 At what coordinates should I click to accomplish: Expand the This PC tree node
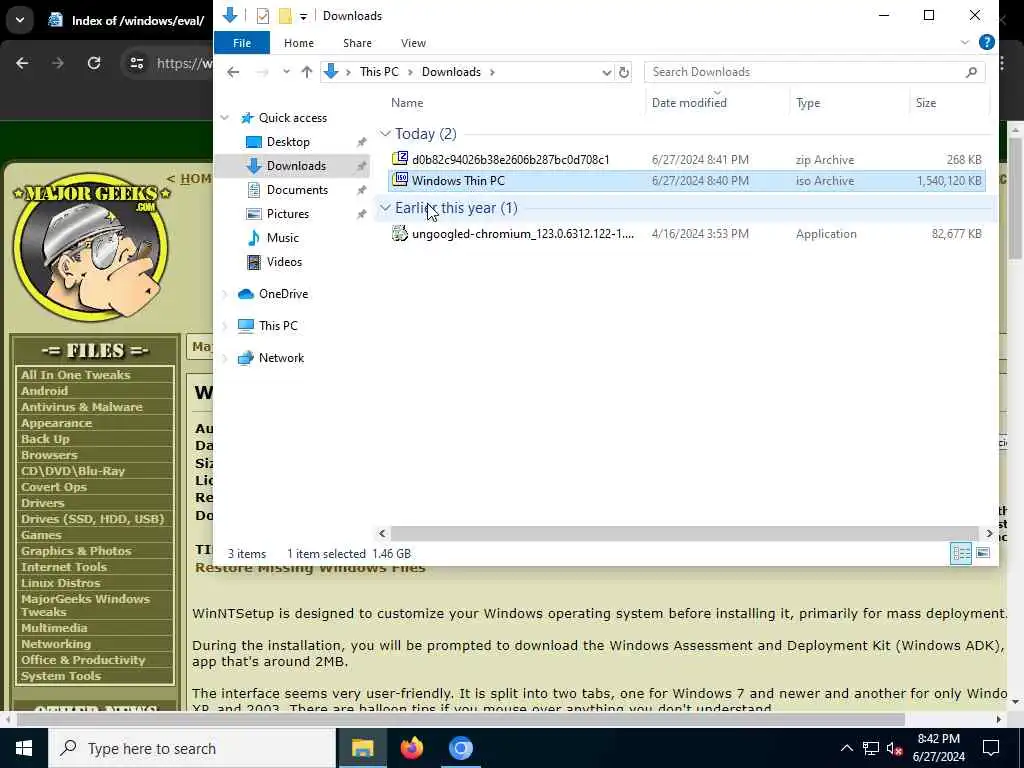coord(225,326)
